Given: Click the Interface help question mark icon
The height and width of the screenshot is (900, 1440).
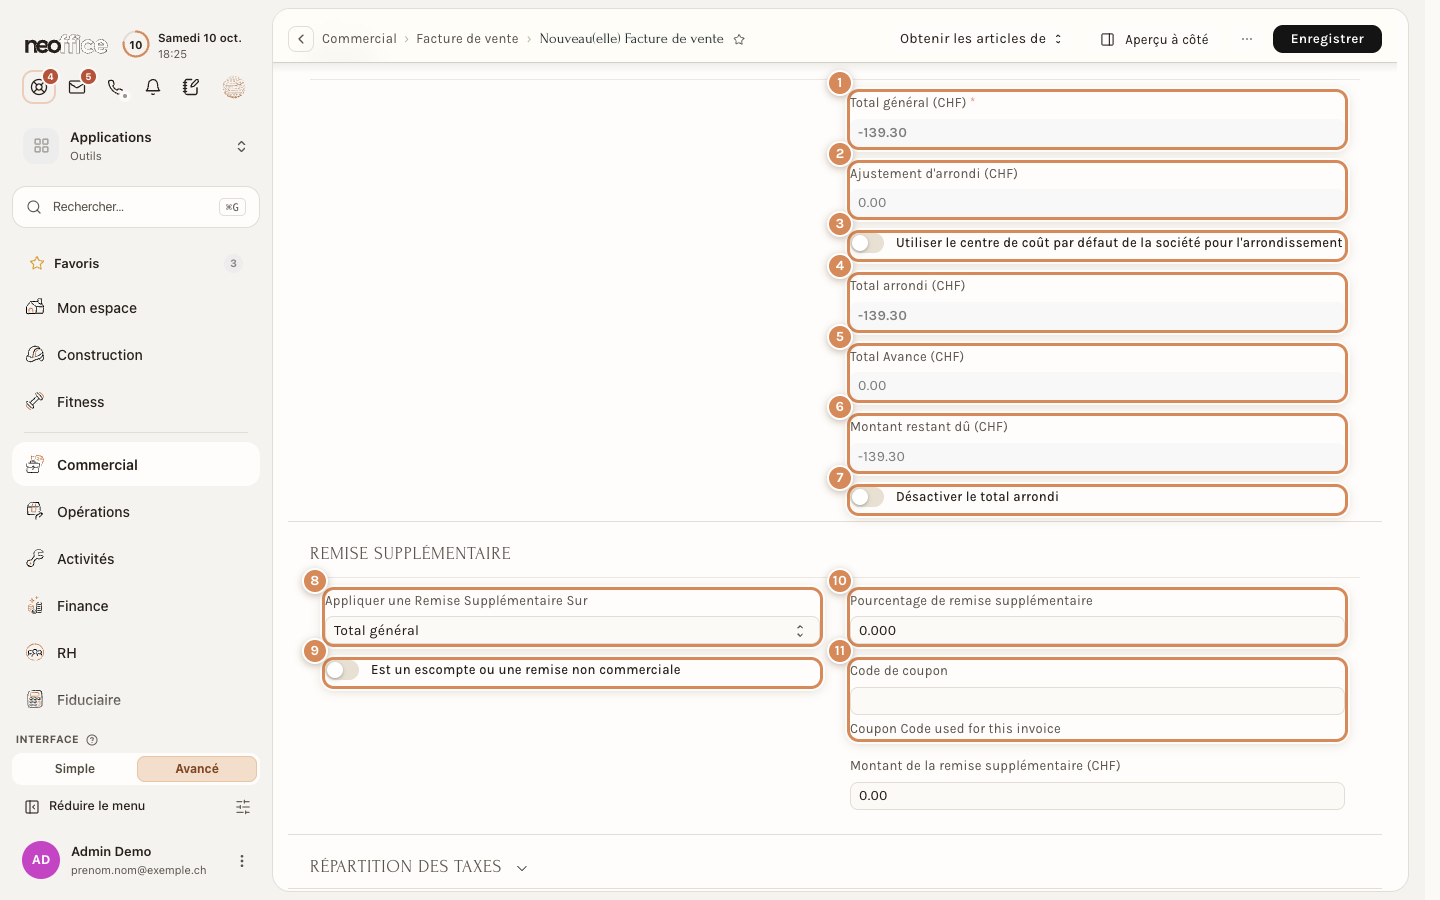Looking at the screenshot, I should [92, 740].
